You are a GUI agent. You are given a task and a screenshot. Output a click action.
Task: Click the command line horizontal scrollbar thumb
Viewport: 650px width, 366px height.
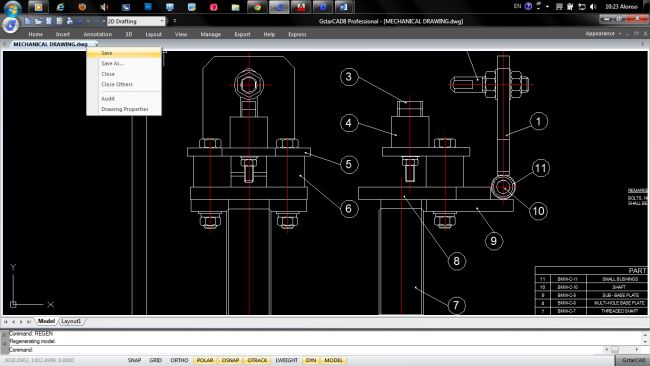[x=615, y=349]
